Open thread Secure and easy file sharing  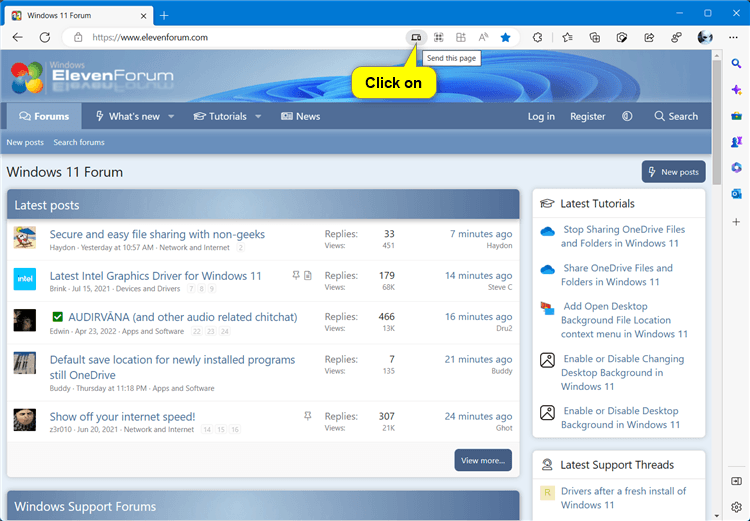click(x=157, y=234)
